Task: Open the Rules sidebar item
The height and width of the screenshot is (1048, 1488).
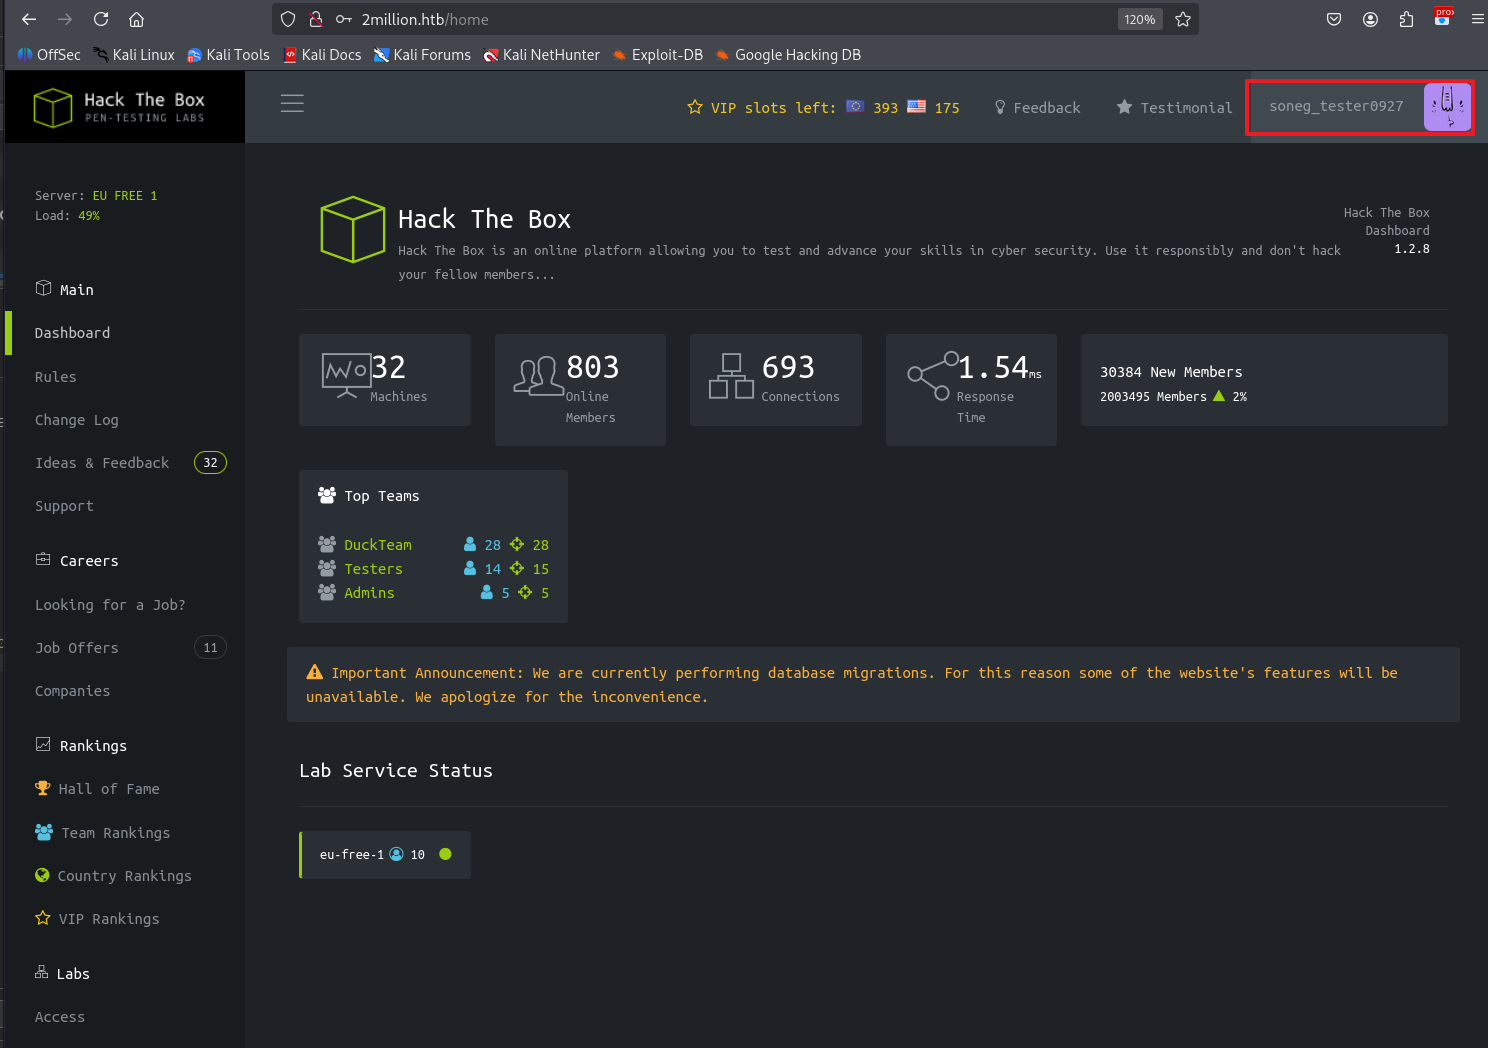Action: [x=56, y=377]
